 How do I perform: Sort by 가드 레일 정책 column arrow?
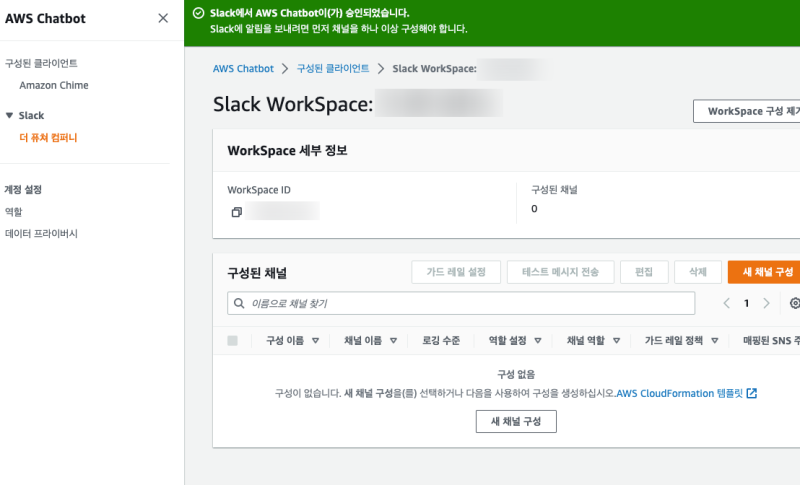pyautogui.click(x=715, y=341)
